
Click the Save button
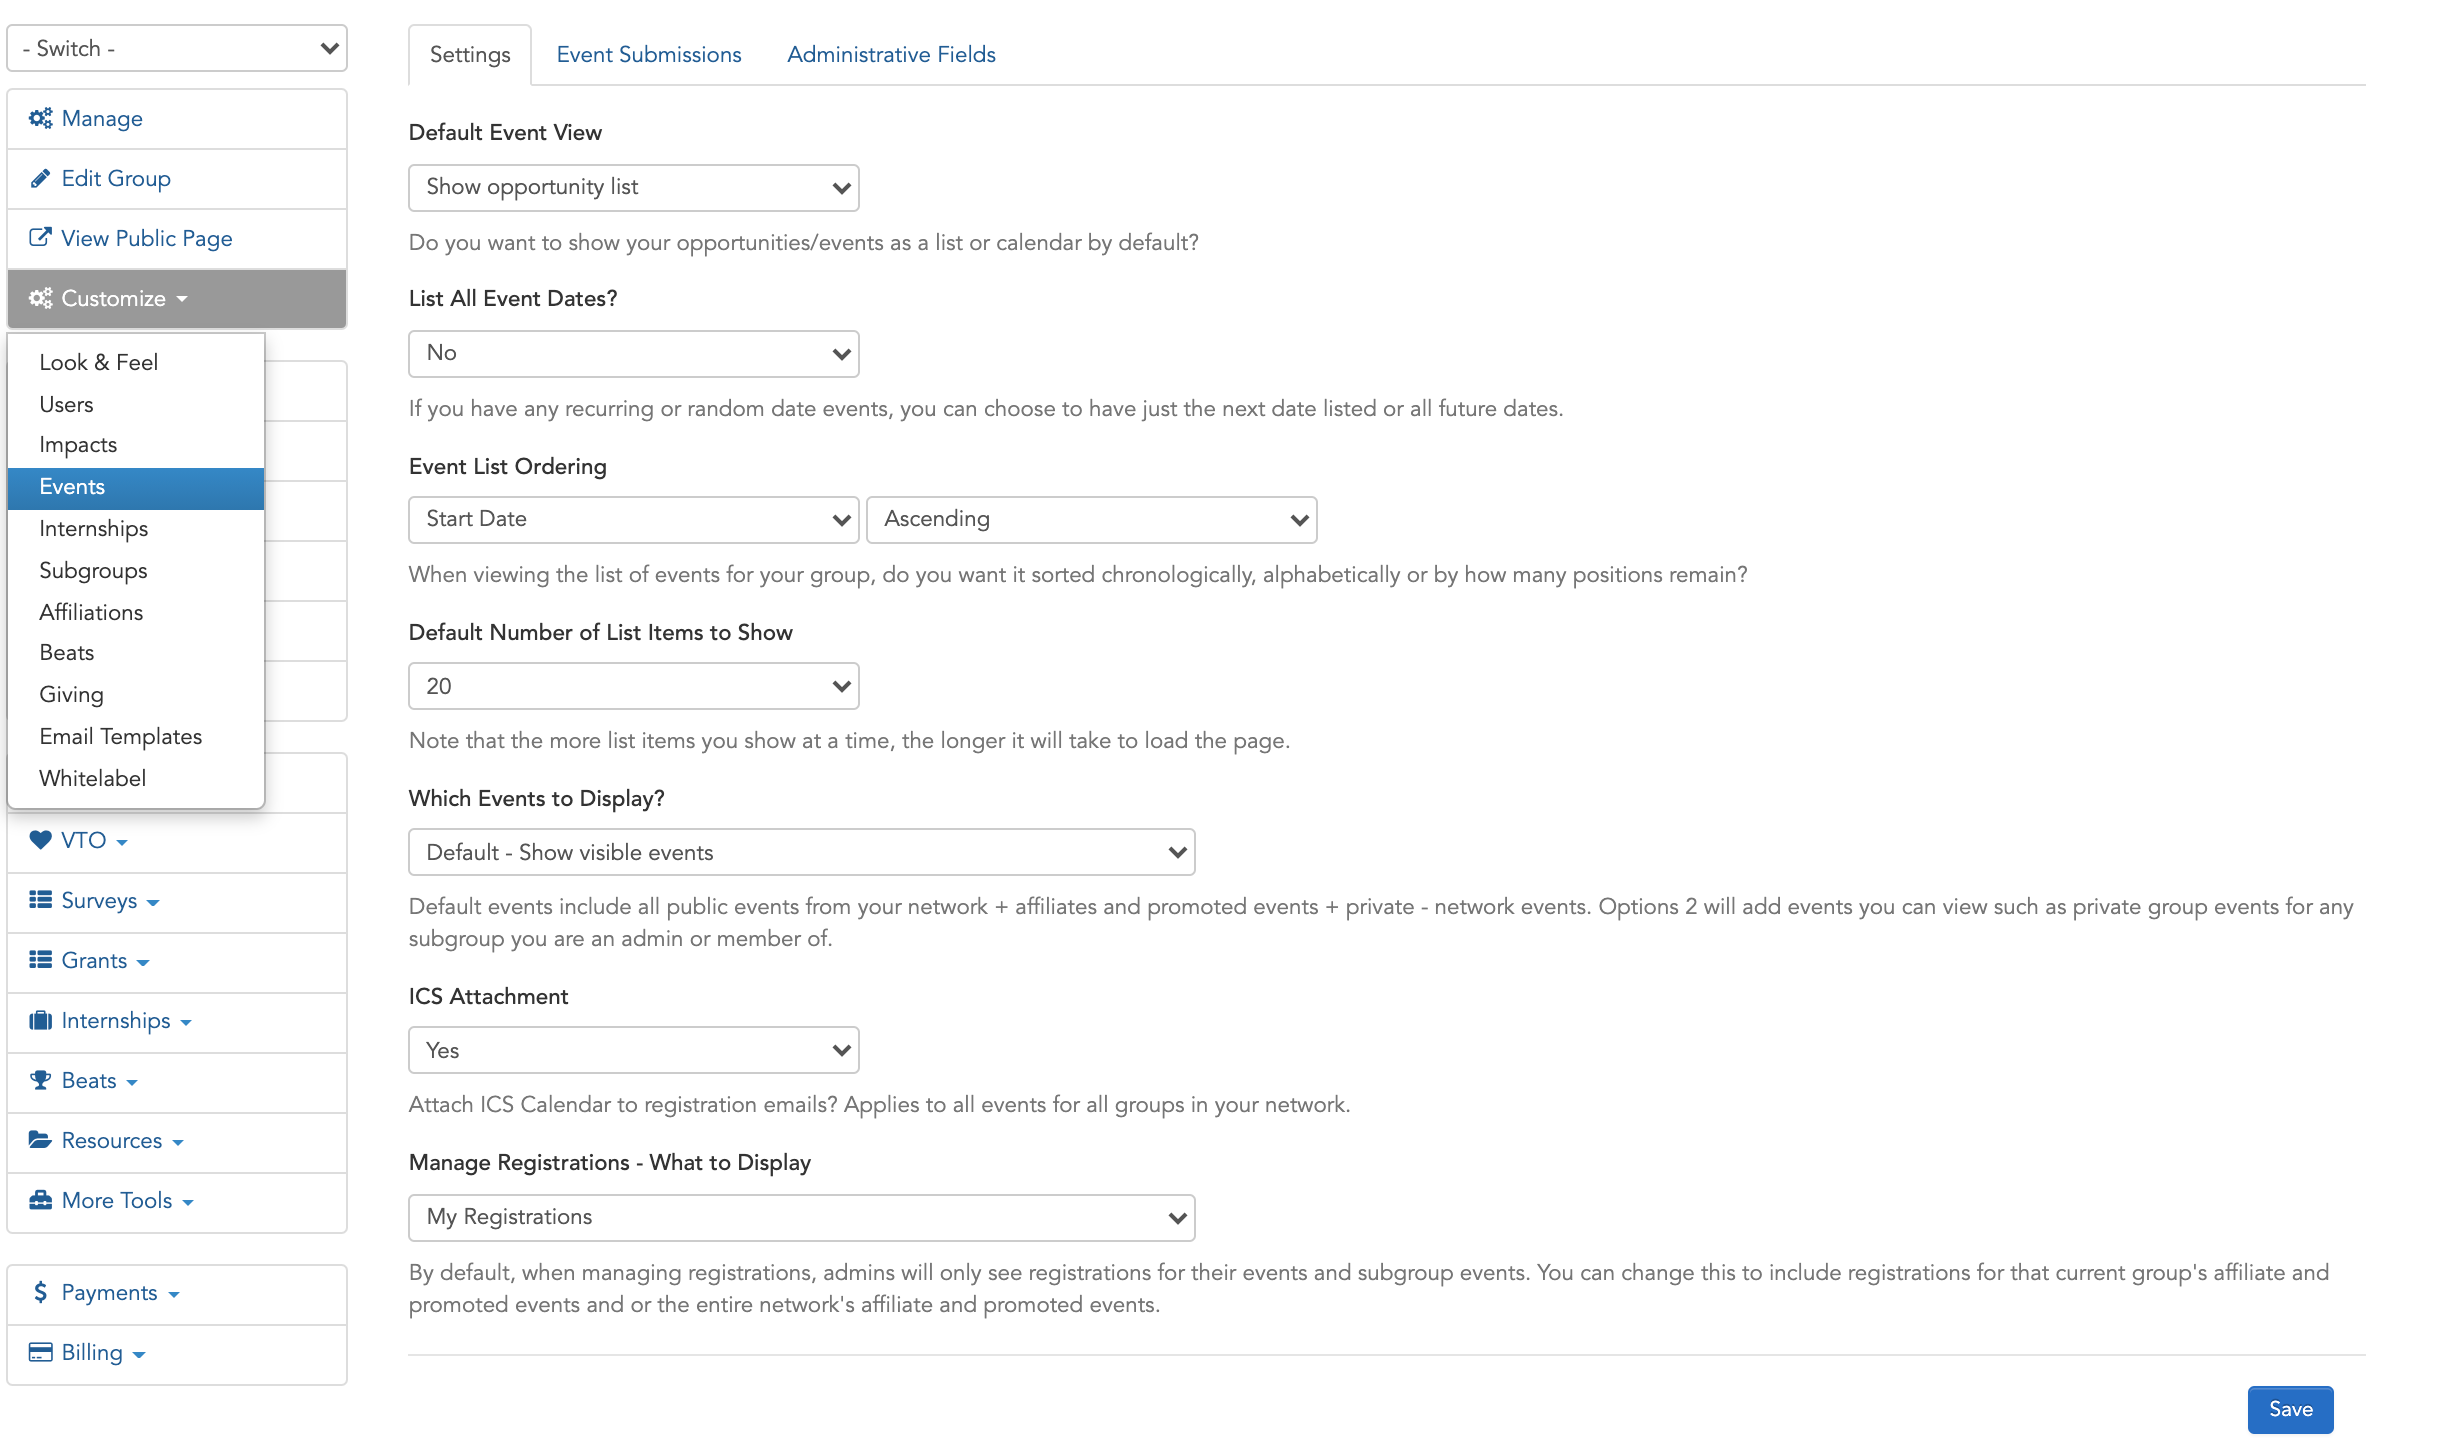coord(2290,1409)
